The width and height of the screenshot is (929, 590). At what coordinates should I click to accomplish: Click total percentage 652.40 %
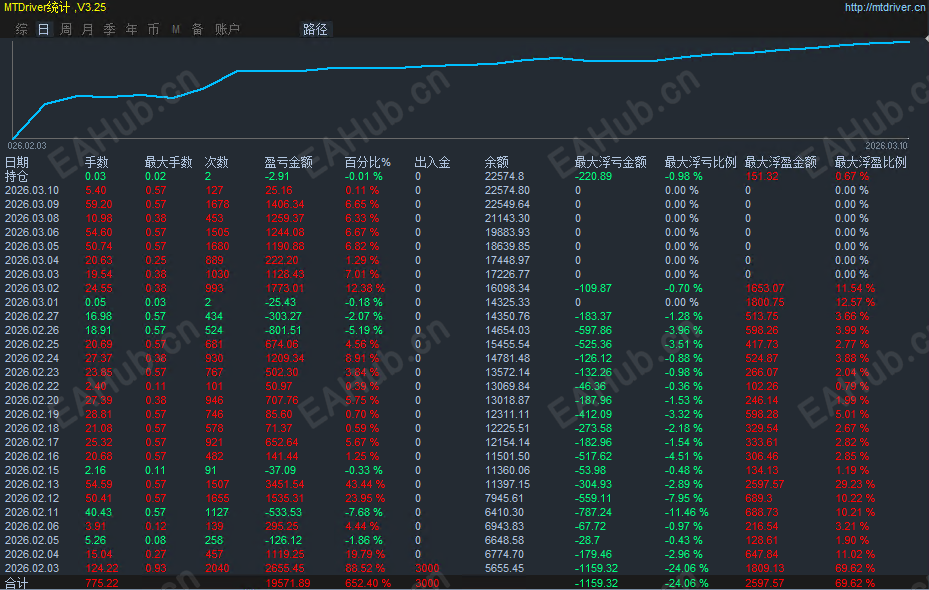(368, 583)
